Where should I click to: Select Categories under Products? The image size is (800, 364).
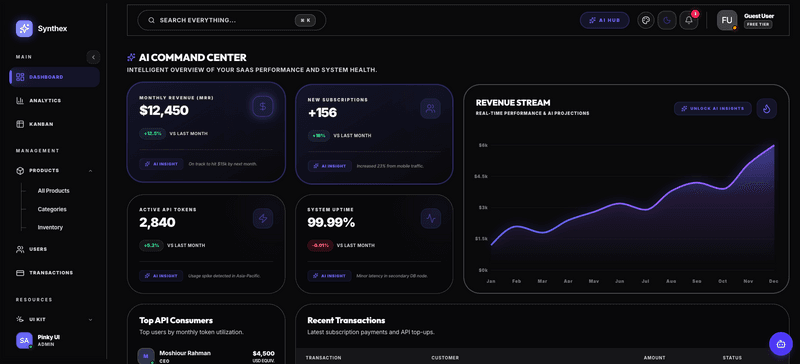[52, 209]
